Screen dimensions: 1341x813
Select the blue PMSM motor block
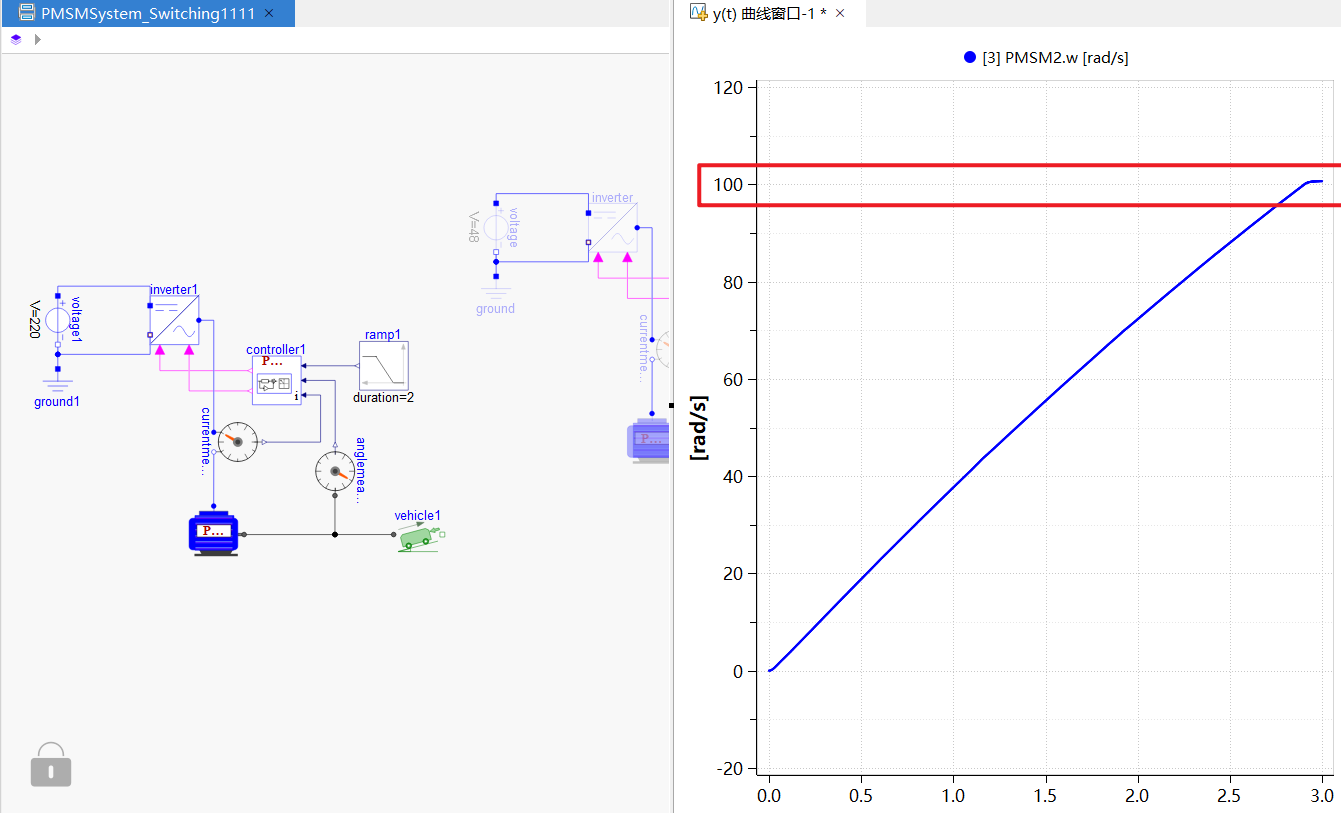coord(214,534)
